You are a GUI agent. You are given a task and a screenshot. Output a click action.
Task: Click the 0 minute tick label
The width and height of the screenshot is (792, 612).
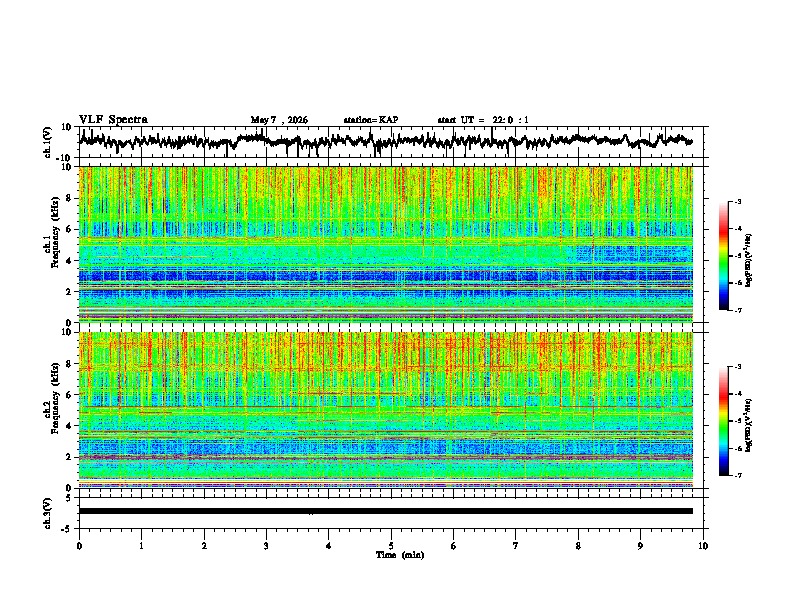pyautogui.click(x=79, y=546)
